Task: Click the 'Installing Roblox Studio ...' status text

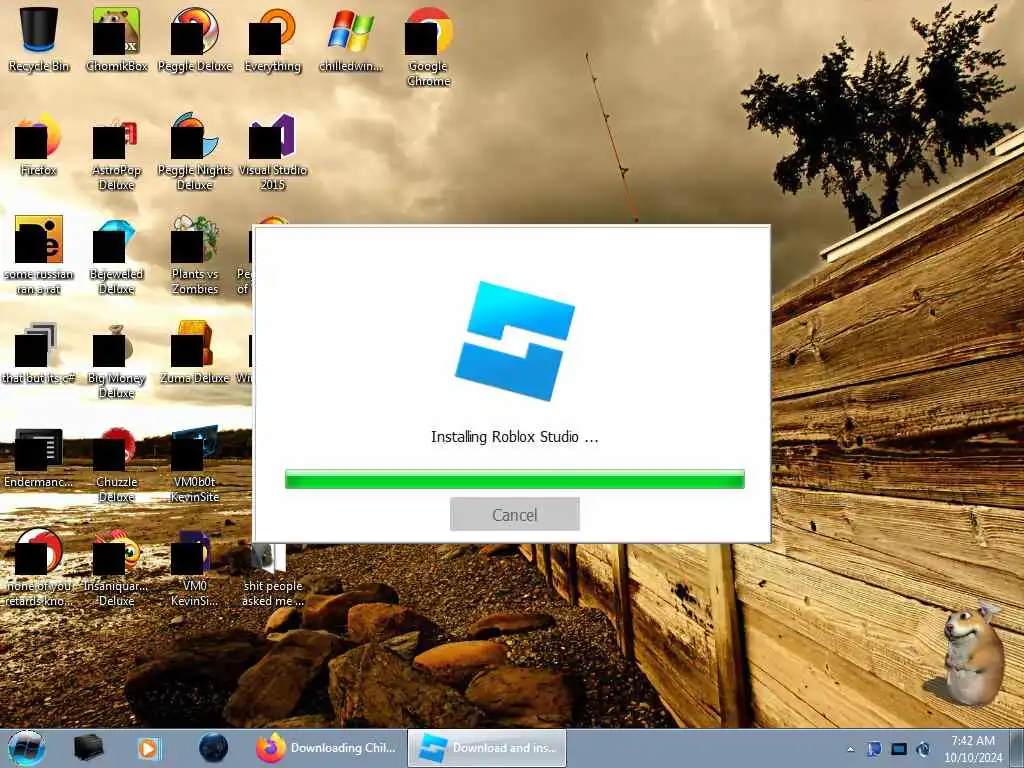Action: (x=515, y=437)
